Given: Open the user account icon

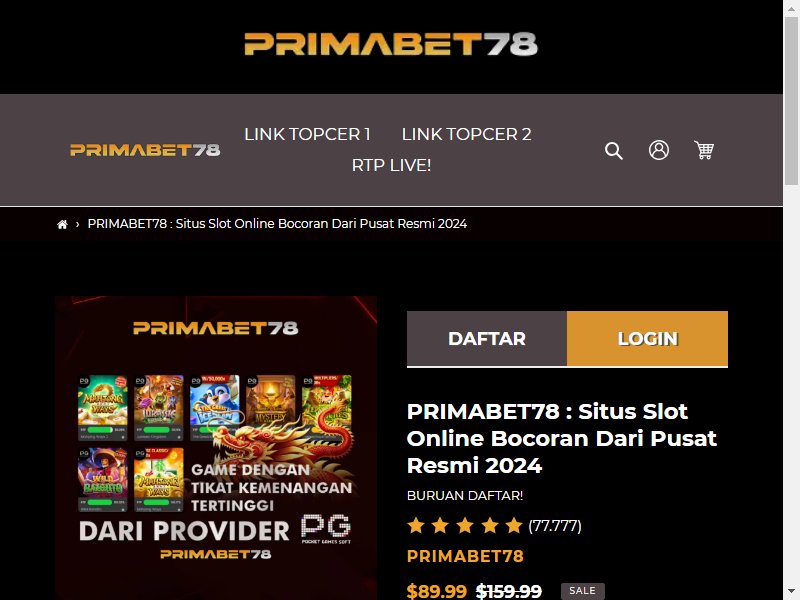Looking at the screenshot, I should pyautogui.click(x=659, y=150).
